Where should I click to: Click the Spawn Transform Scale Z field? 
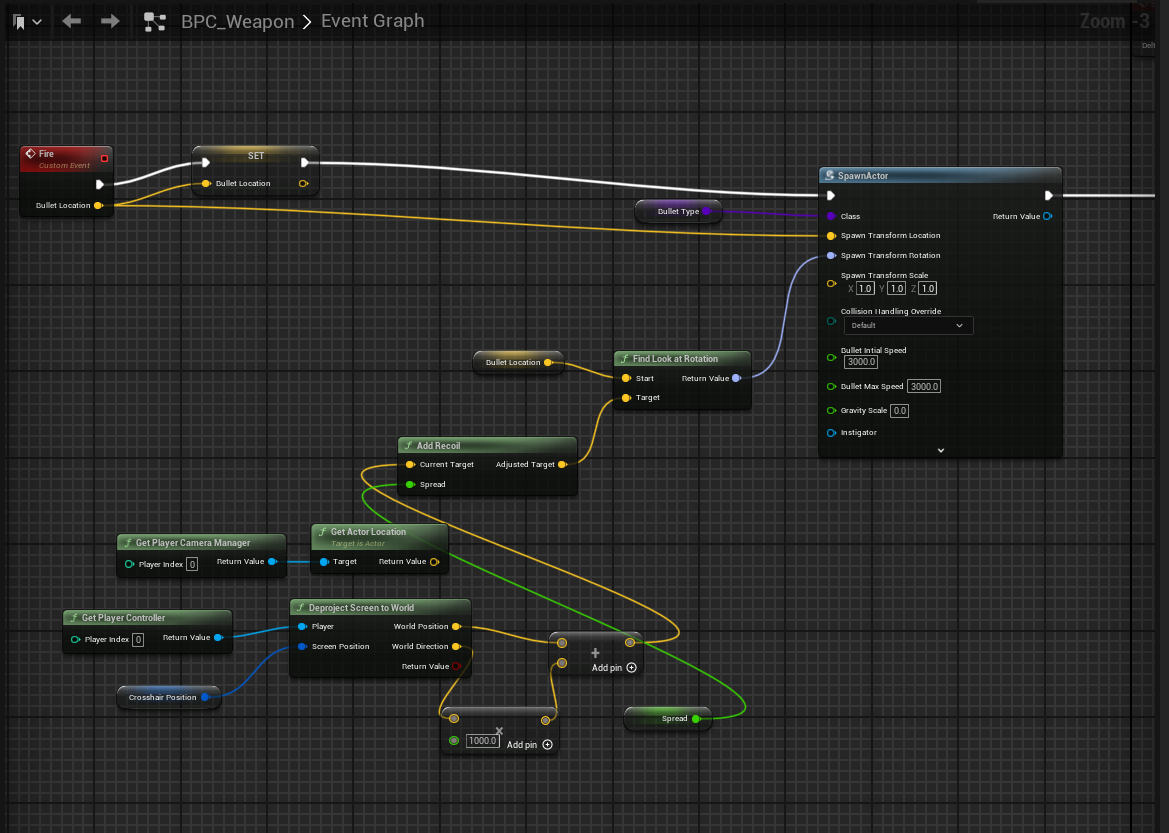pos(927,289)
